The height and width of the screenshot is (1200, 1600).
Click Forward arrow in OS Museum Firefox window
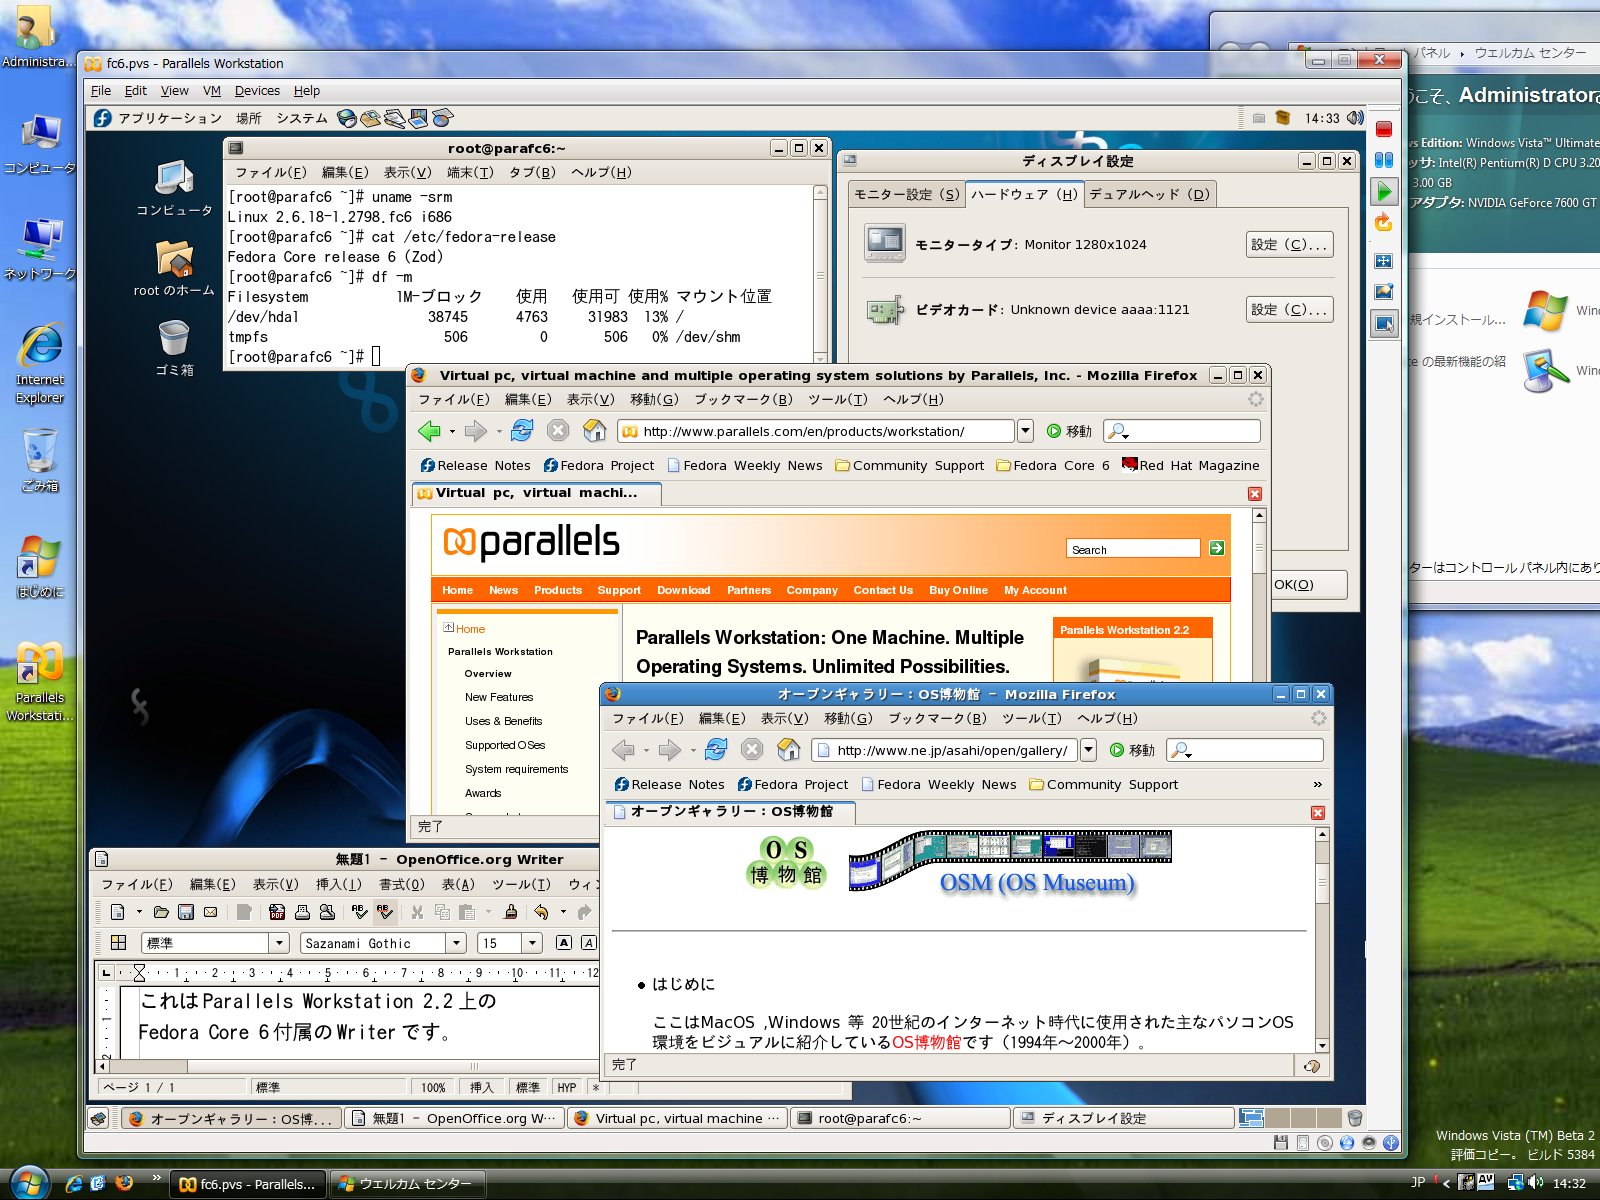pyautogui.click(x=669, y=750)
